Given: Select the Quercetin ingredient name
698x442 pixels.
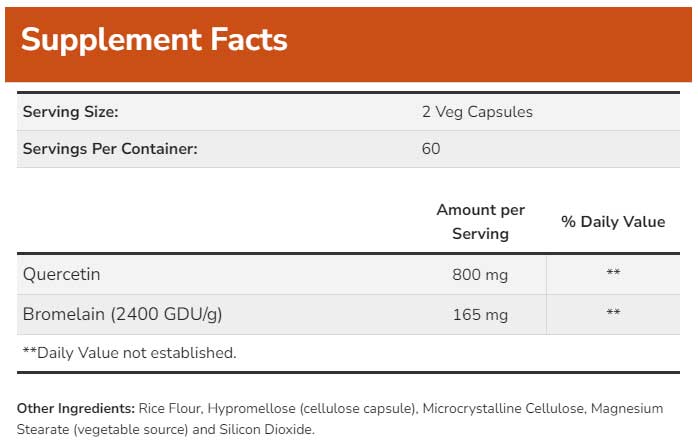Looking at the screenshot, I should click(x=61, y=274).
